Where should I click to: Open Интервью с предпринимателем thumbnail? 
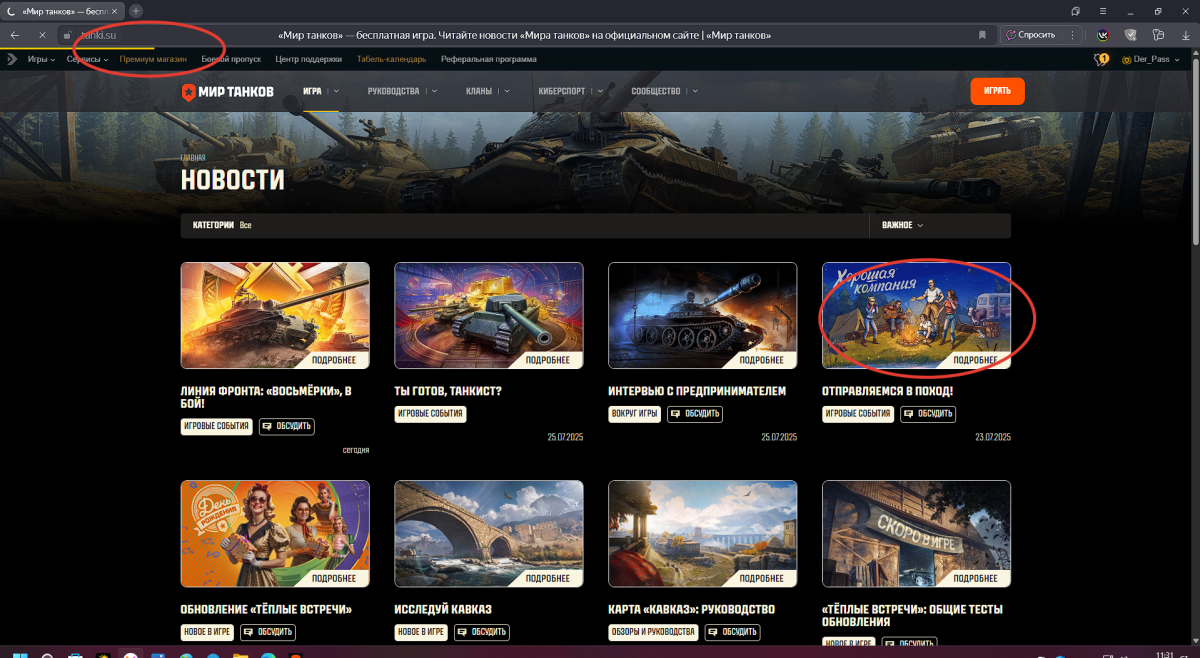tap(703, 315)
